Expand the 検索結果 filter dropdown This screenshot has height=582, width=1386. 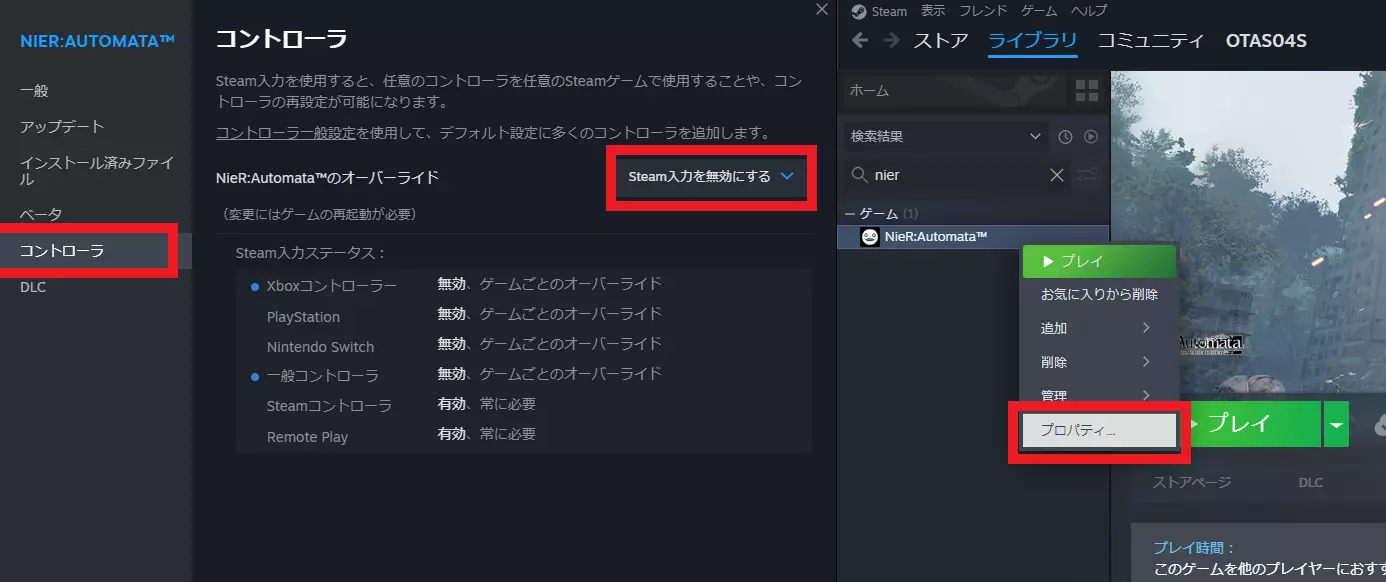[945, 136]
